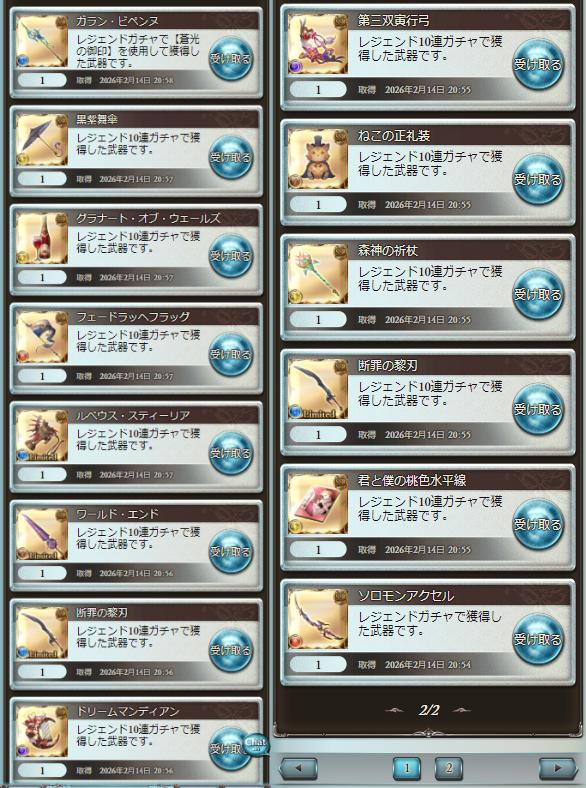Screen dimensions: 586x788
Task: Select the wine bottle weapon thumbnail
Action: point(42,238)
